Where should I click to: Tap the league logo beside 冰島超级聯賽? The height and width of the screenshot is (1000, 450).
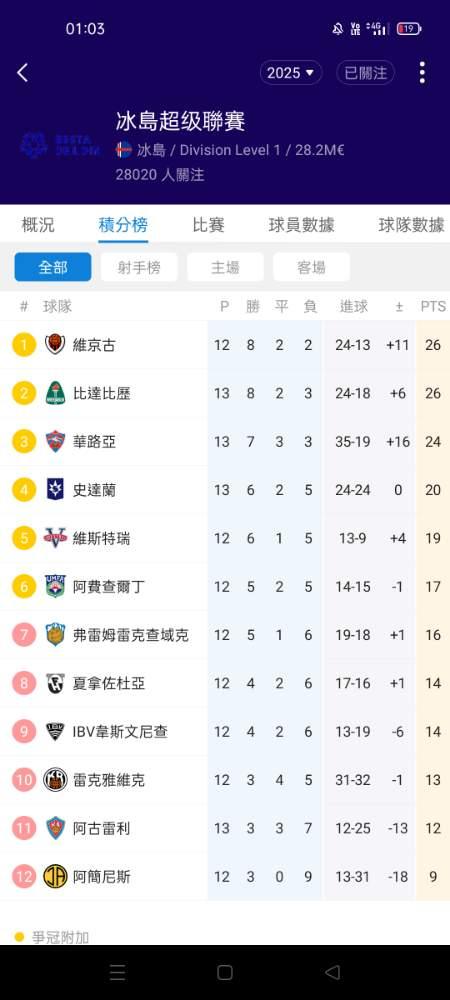coord(61,145)
